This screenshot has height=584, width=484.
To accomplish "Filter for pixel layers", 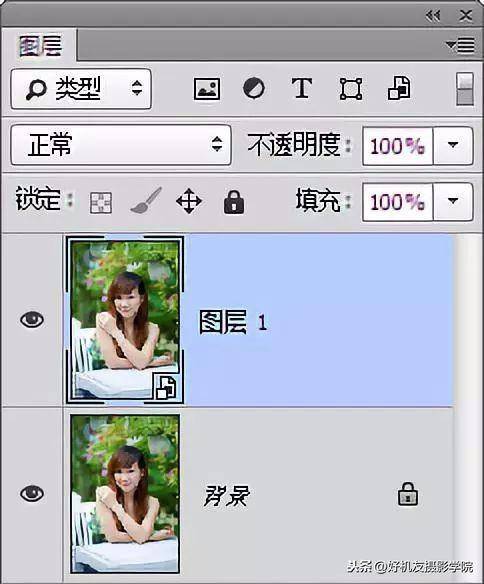I will [x=207, y=89].
